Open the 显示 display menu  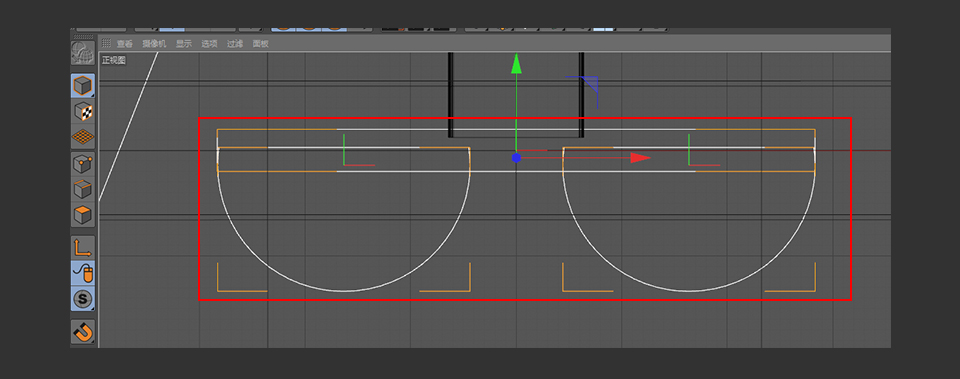pos(184,43)
